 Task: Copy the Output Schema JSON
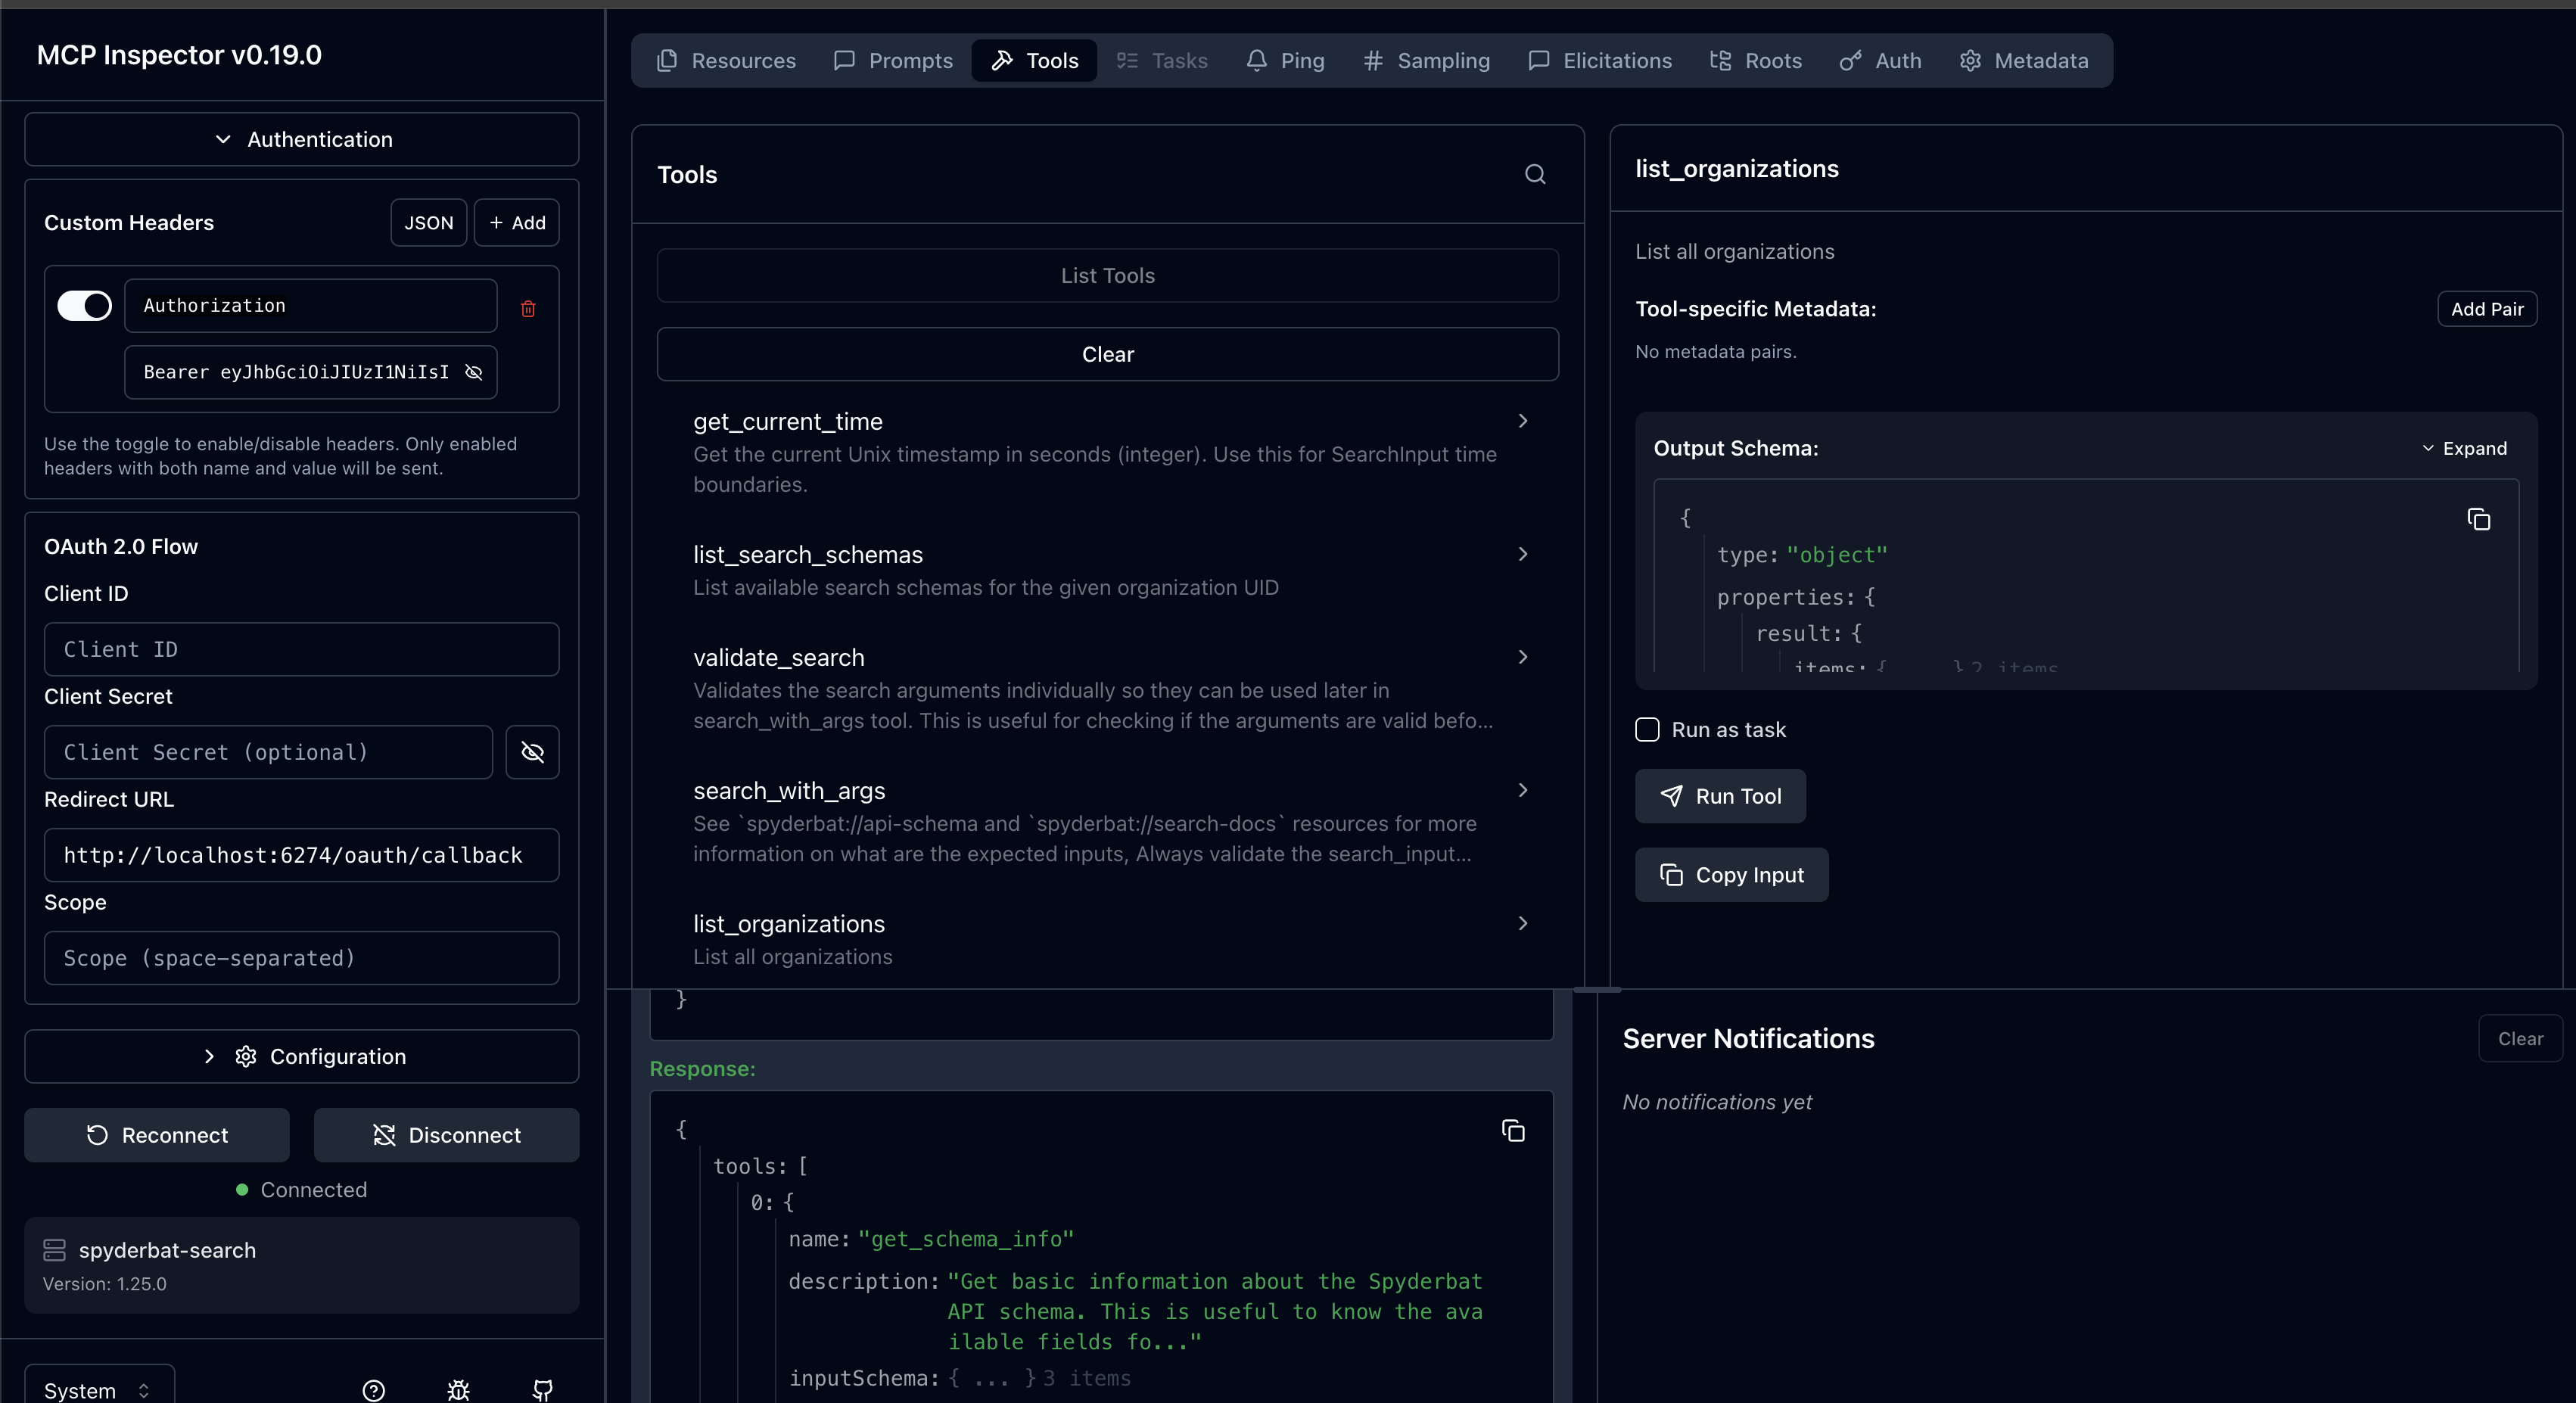point(2478,520)
